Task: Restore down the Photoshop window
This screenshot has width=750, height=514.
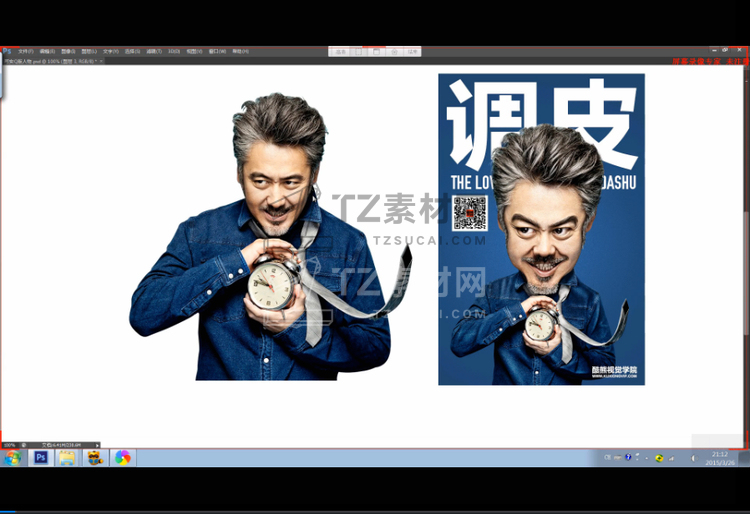Action: click(x=726, y=50)
